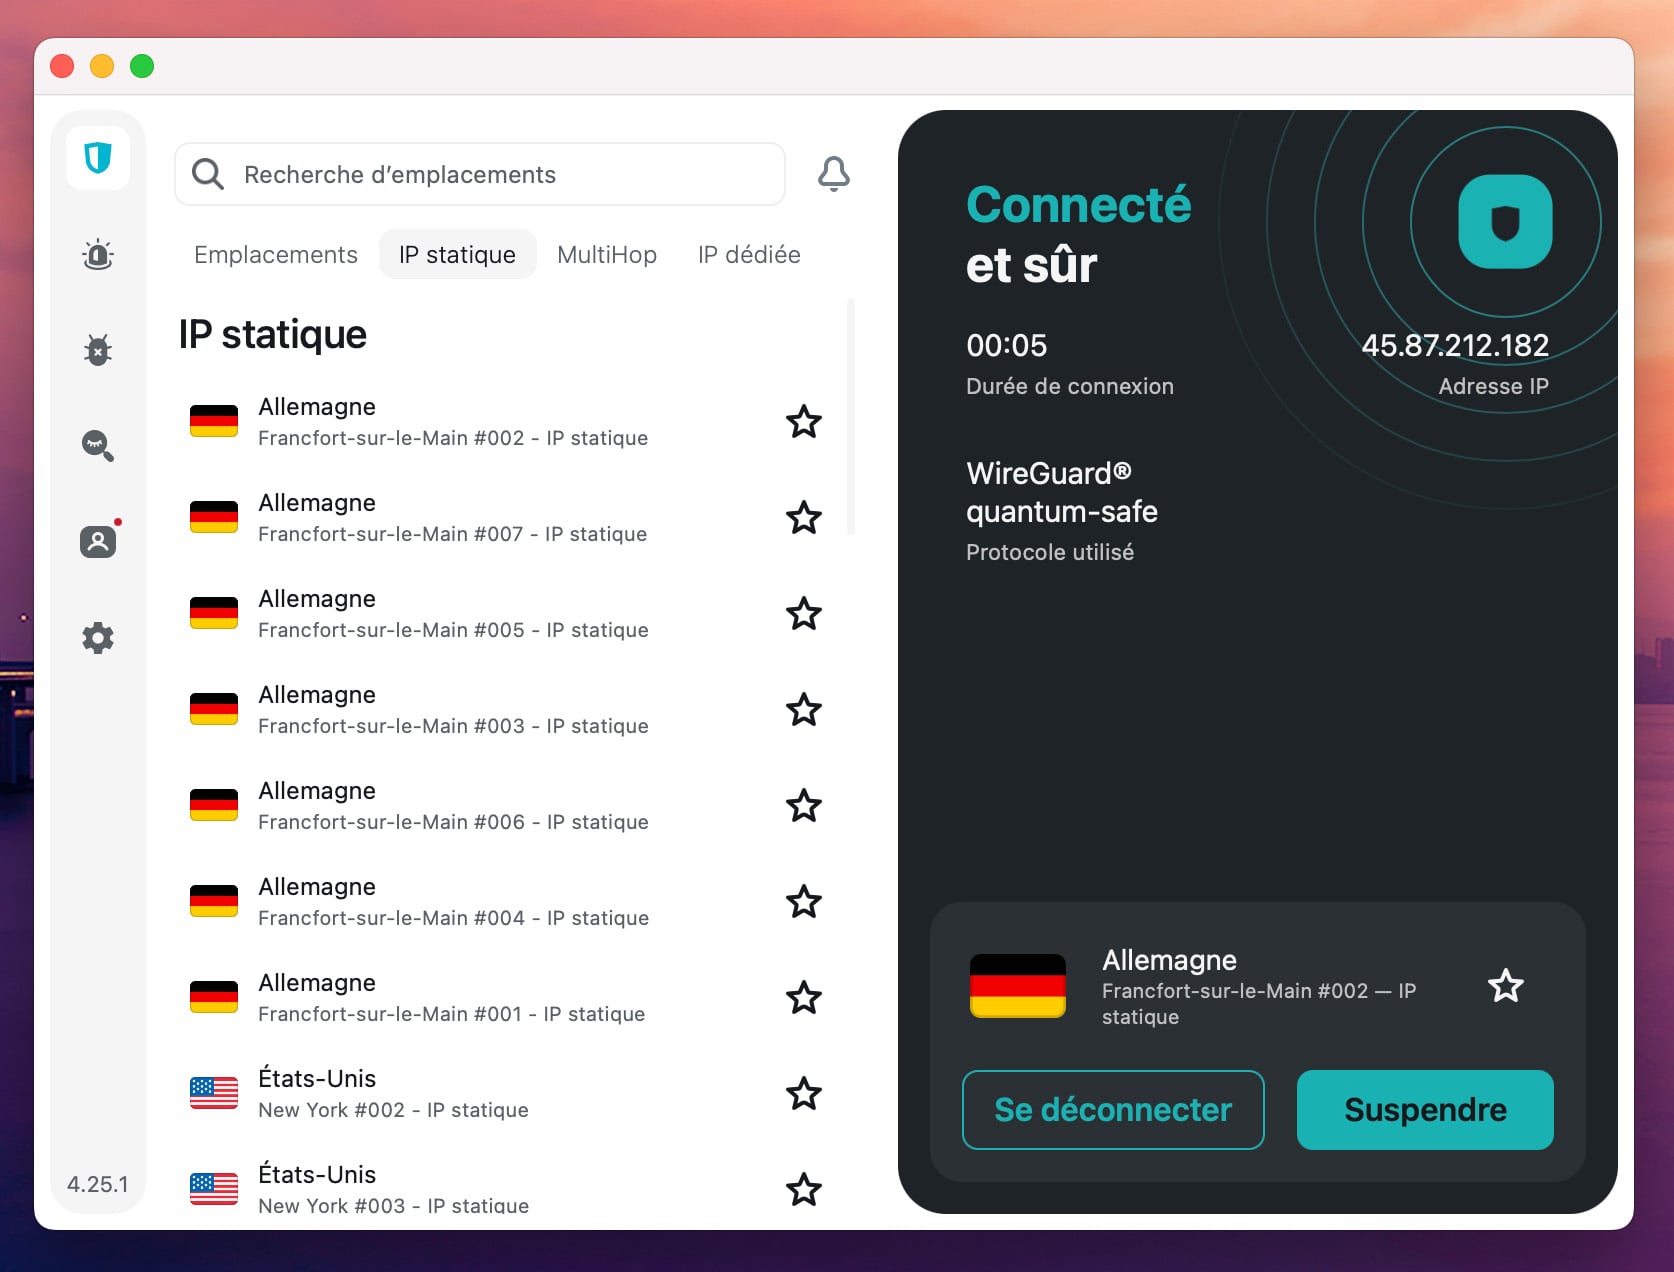This screenshot has width=1674, height=1272.
Task: Open the Alert siren section in sidebar
Action: point(98,255)
